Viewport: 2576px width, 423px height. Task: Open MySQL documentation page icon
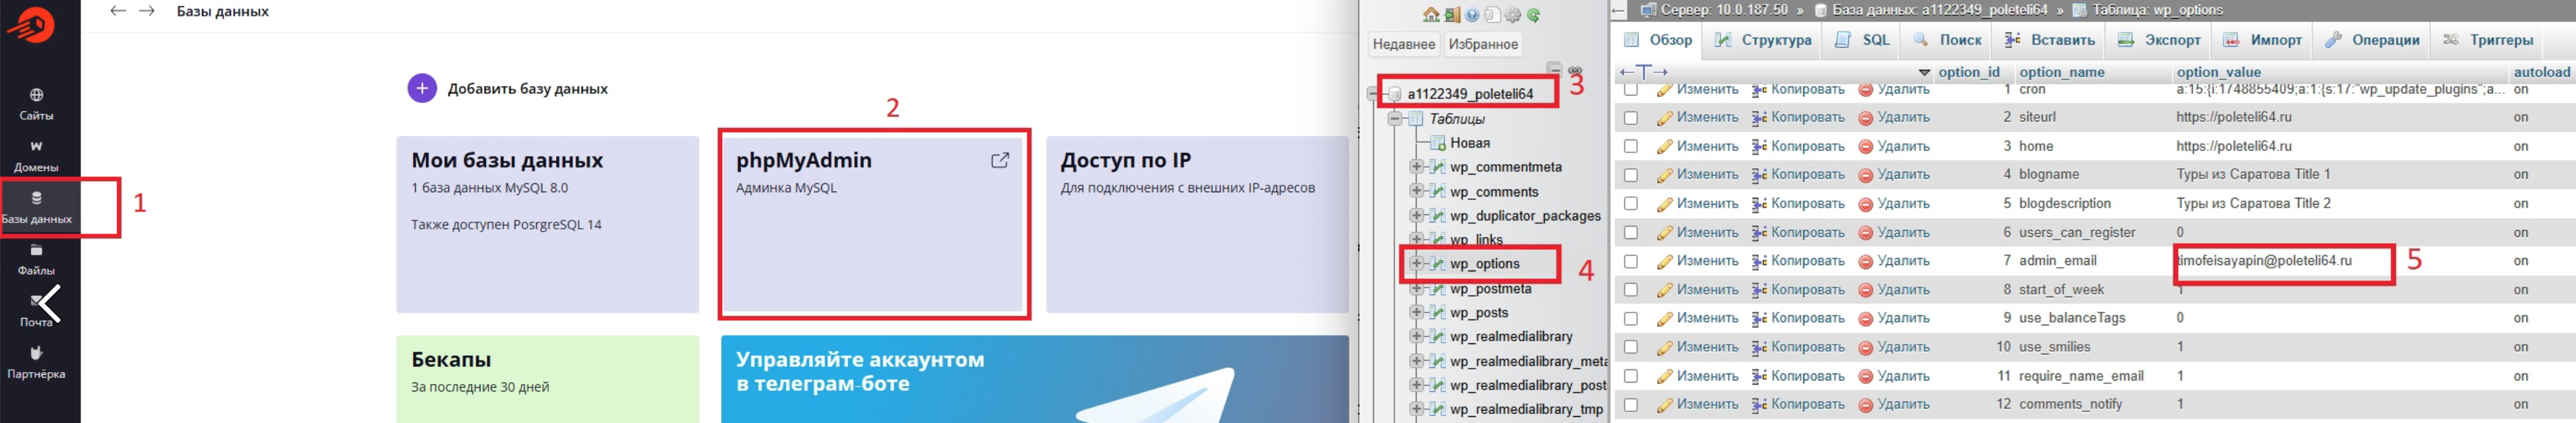(x=1492, y=15)
